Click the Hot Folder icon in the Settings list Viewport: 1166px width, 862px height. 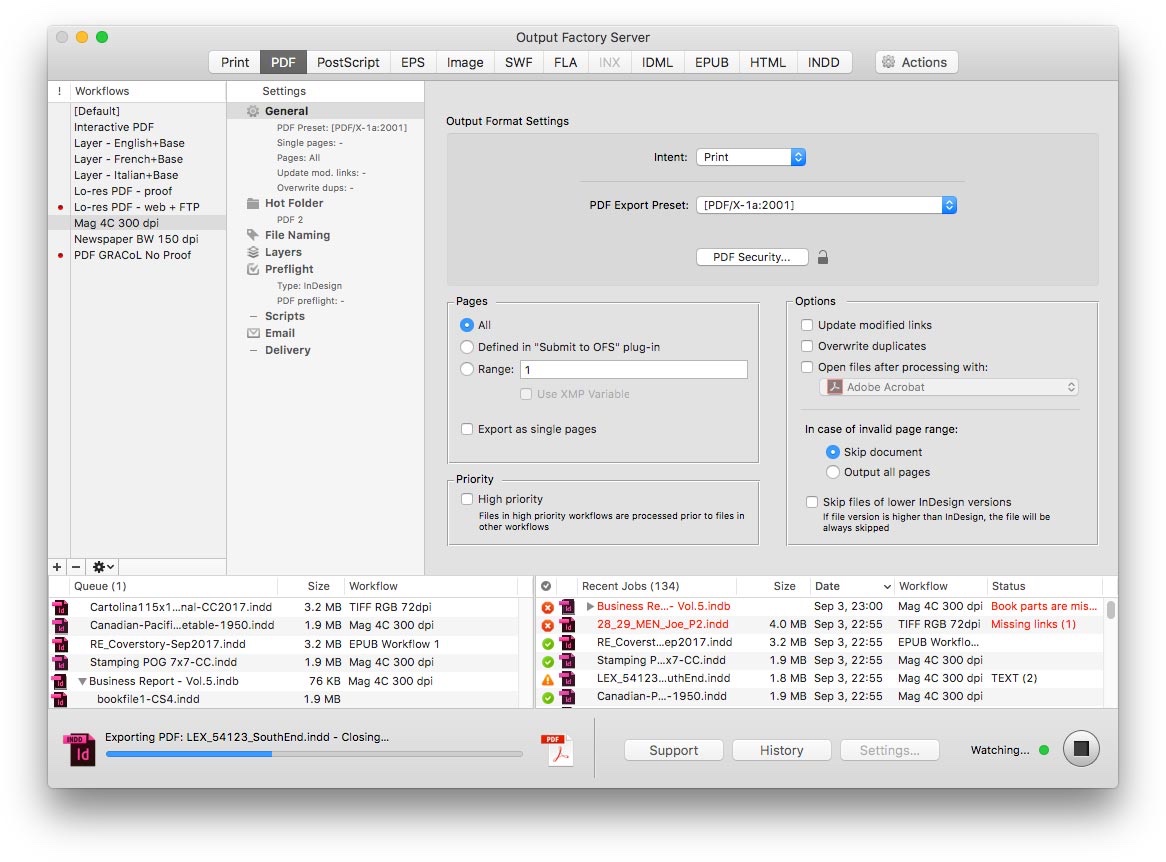point(253,203)
